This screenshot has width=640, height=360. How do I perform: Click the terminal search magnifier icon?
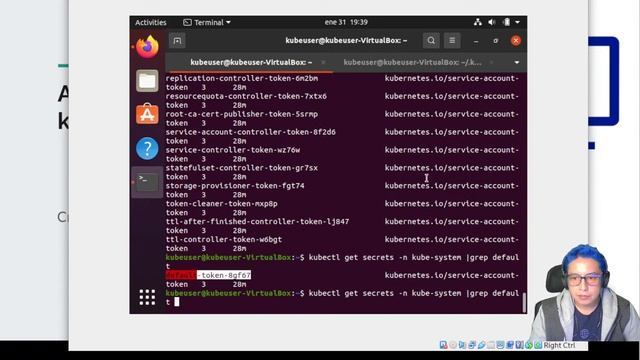click(x=431, y=40)
